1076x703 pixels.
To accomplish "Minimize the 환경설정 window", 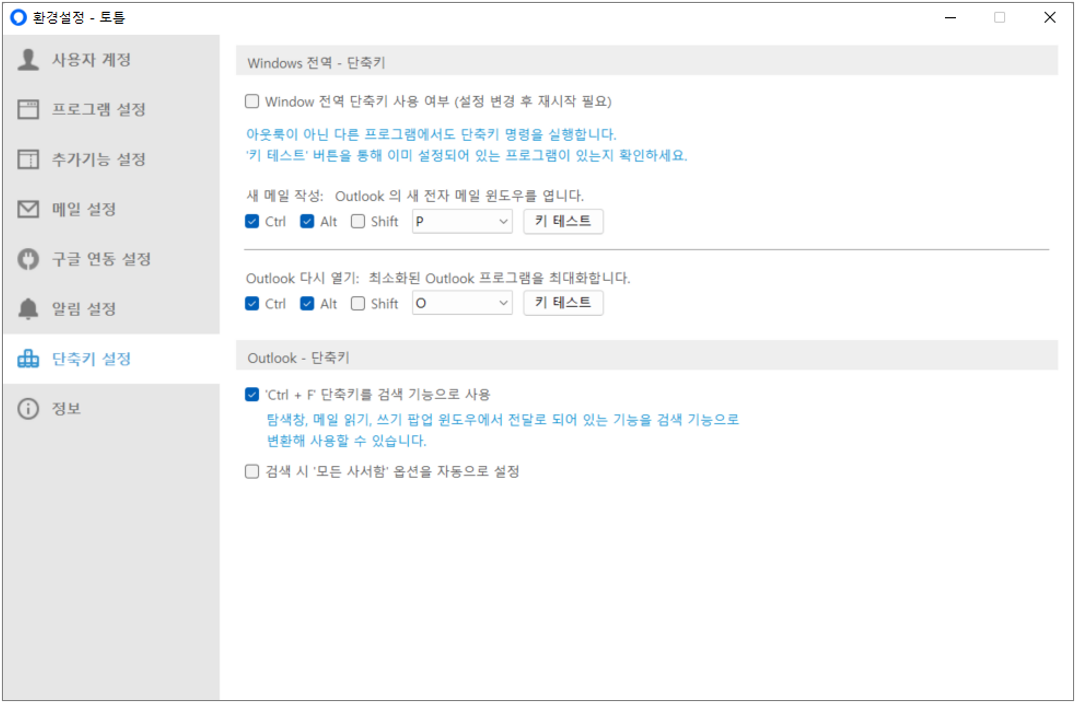I will (x=950, y=17).
